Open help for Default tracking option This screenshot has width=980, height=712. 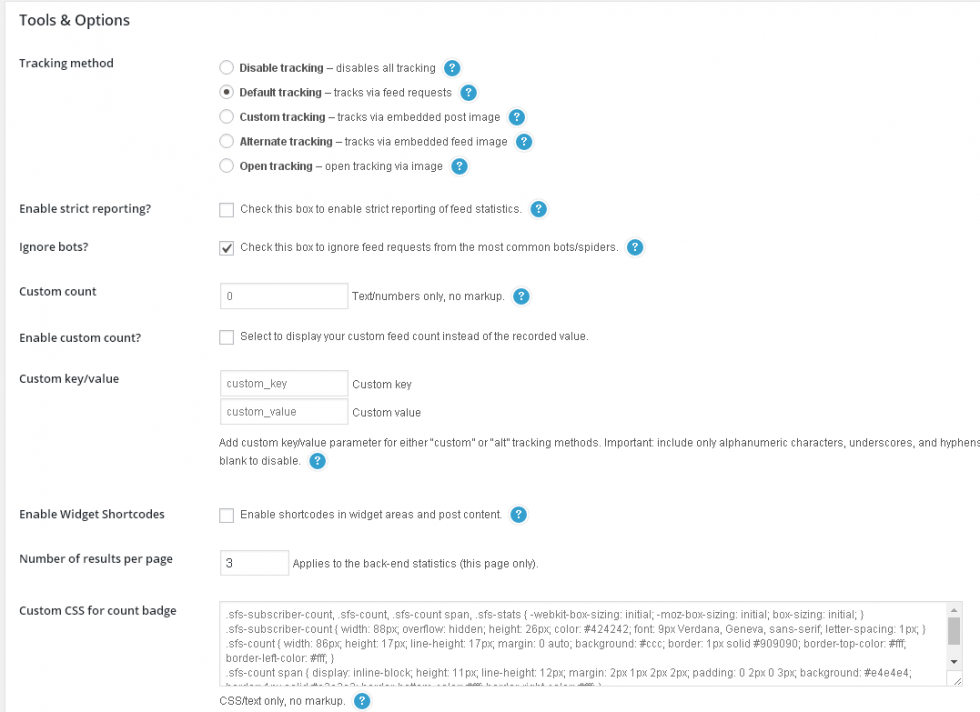(x=467, y=92)
